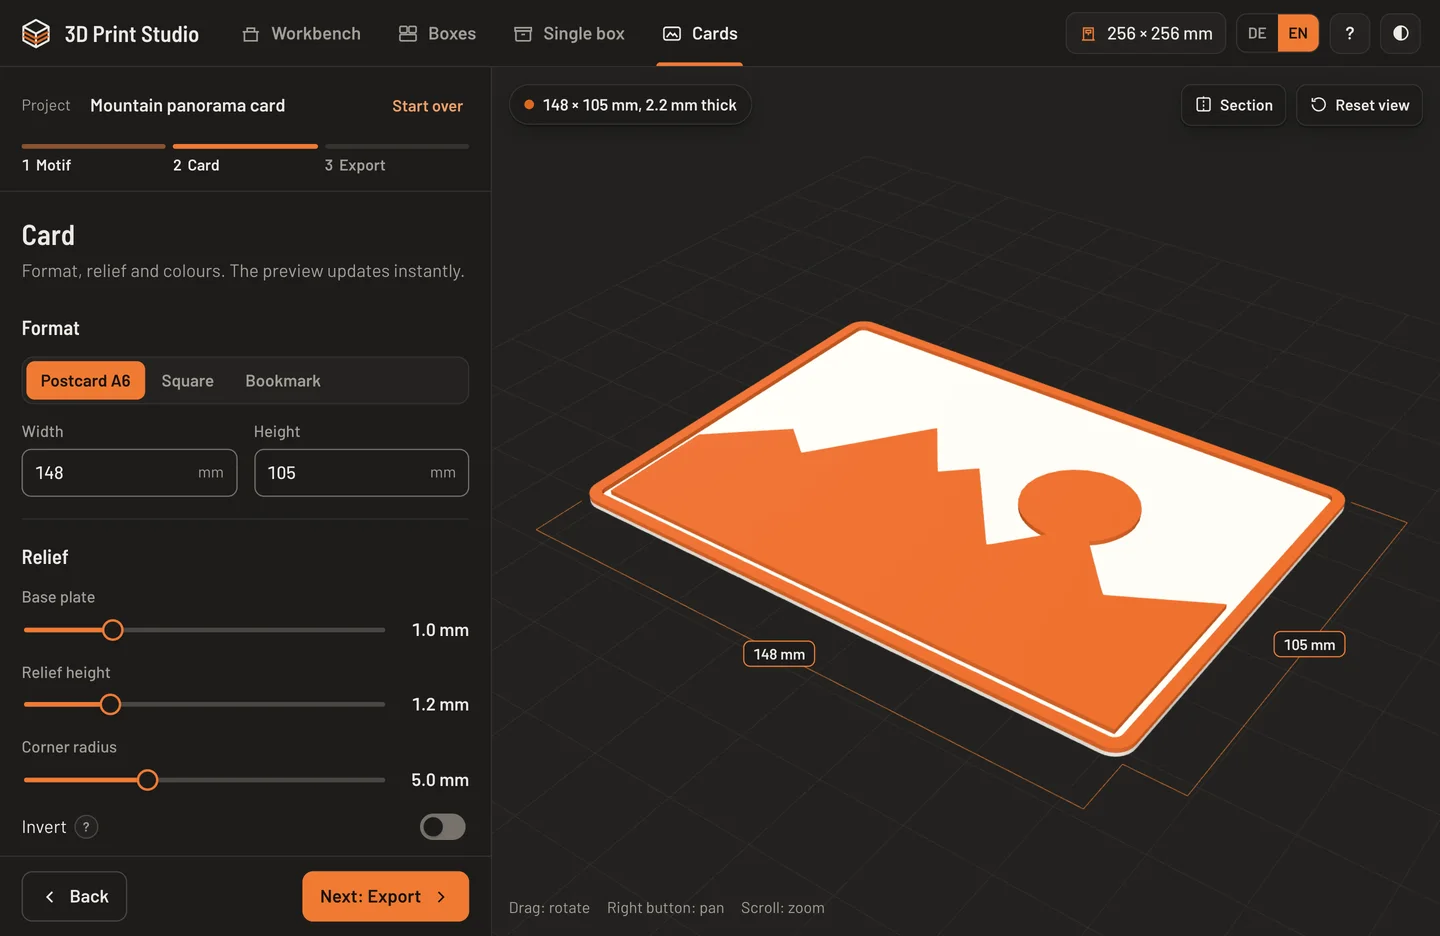
Task: Click the Start over link
Action: (x=427, y=106)
